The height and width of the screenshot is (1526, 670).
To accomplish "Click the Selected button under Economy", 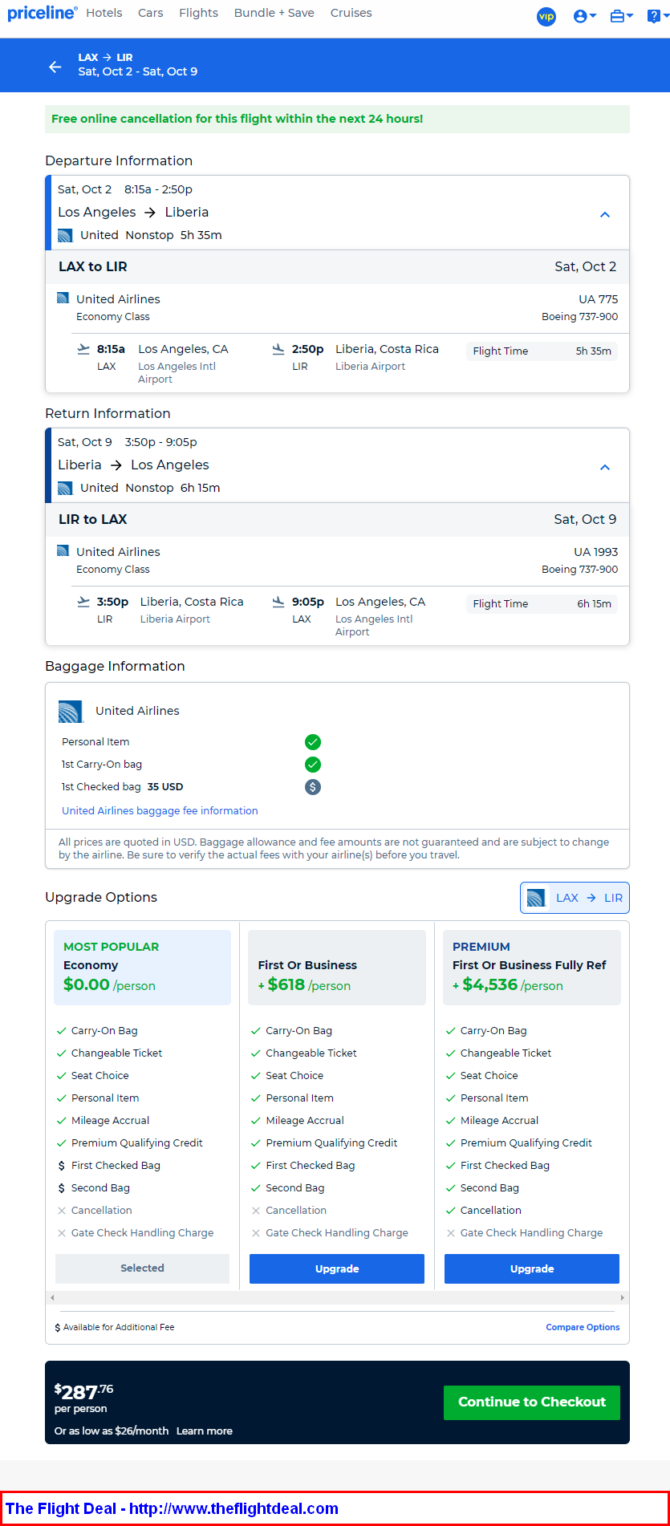I will (142, 1268).
